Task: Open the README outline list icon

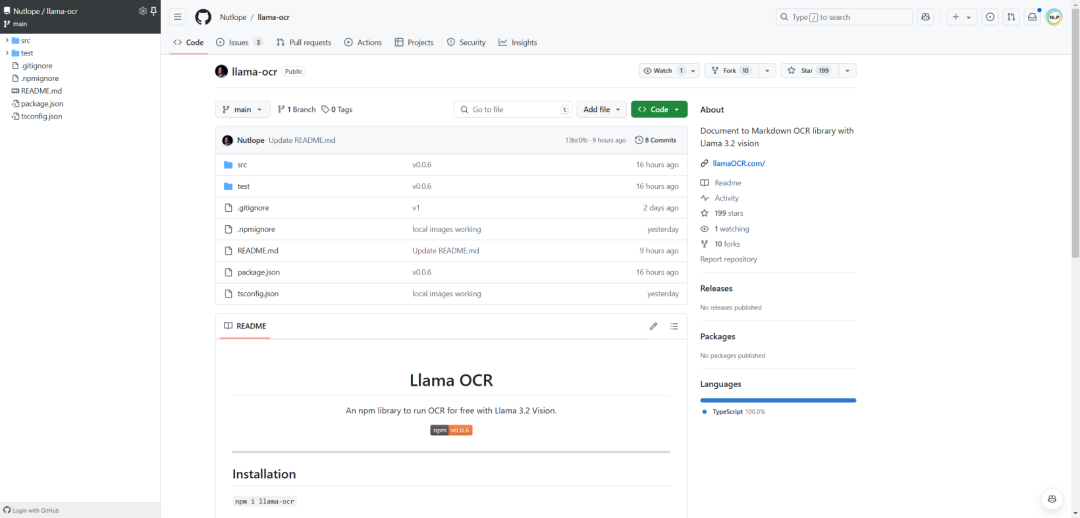Action: (674, 327)
